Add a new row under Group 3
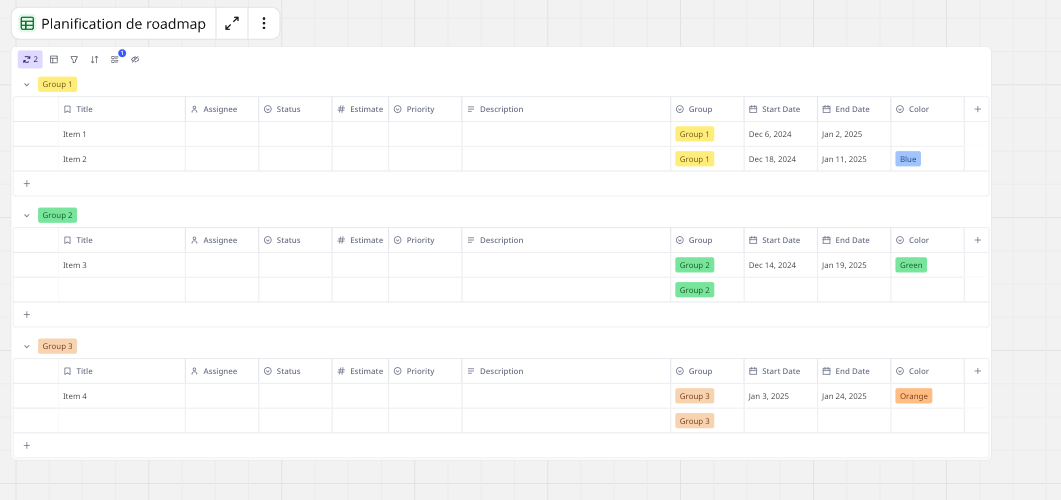Image resolution: width=1061 pixels, height=500 pixels. (x=27, y=445)
